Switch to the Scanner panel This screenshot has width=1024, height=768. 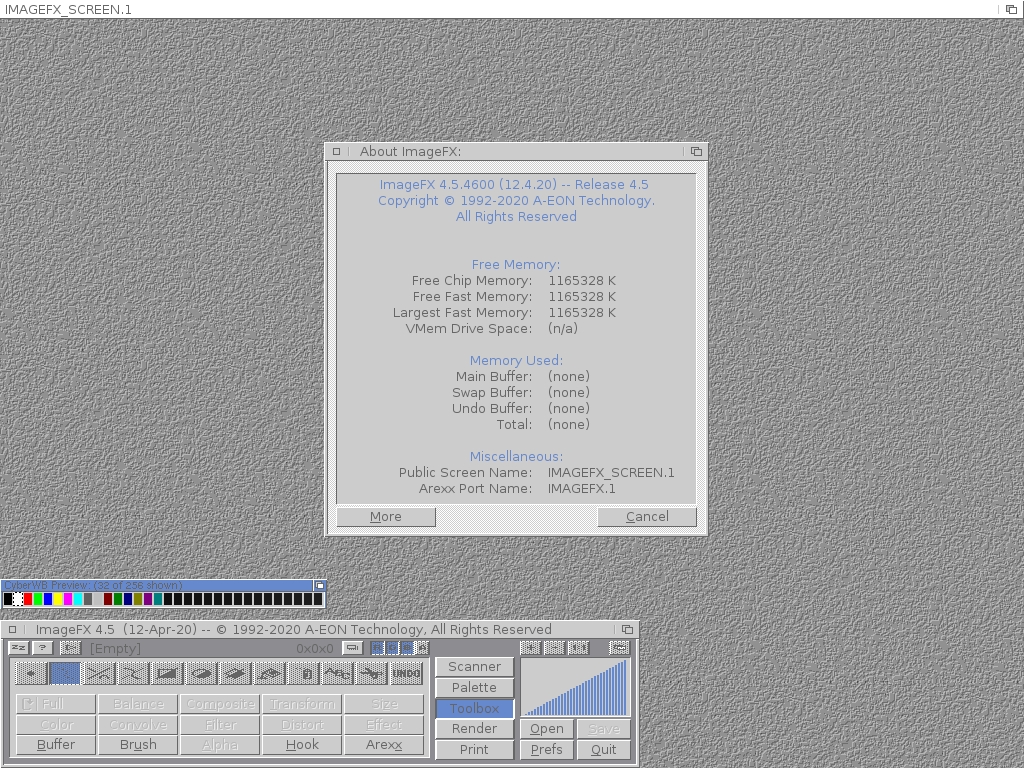[474, 666]
